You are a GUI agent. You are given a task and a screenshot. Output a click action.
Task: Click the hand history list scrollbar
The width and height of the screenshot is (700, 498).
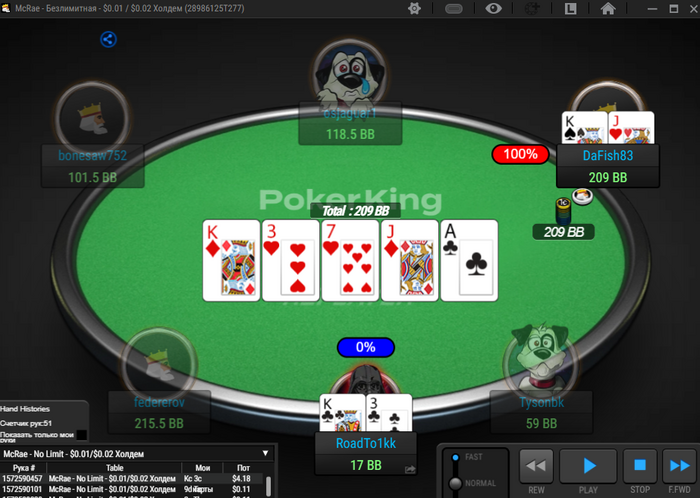(269, 486)
